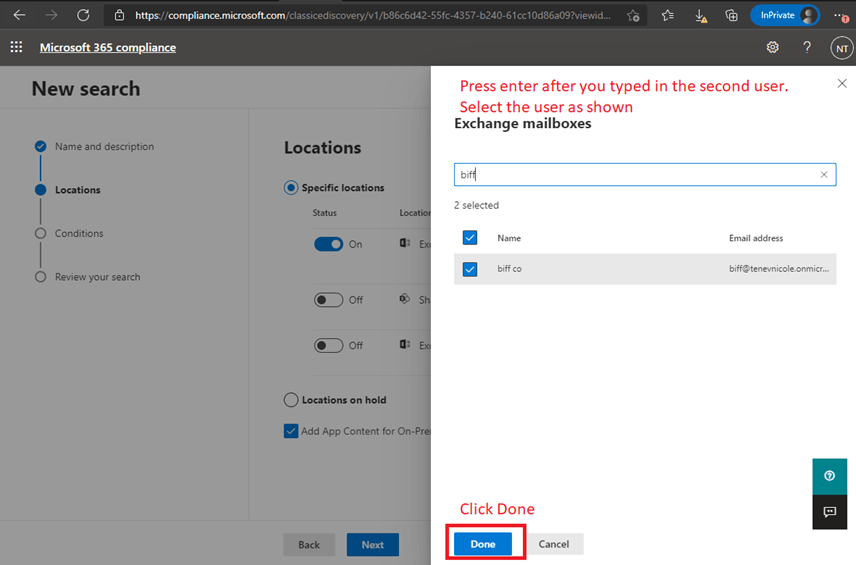856x565 pixels.
Task: Click the Exchange icon in the third location row
Action: [x=405, y=344]
